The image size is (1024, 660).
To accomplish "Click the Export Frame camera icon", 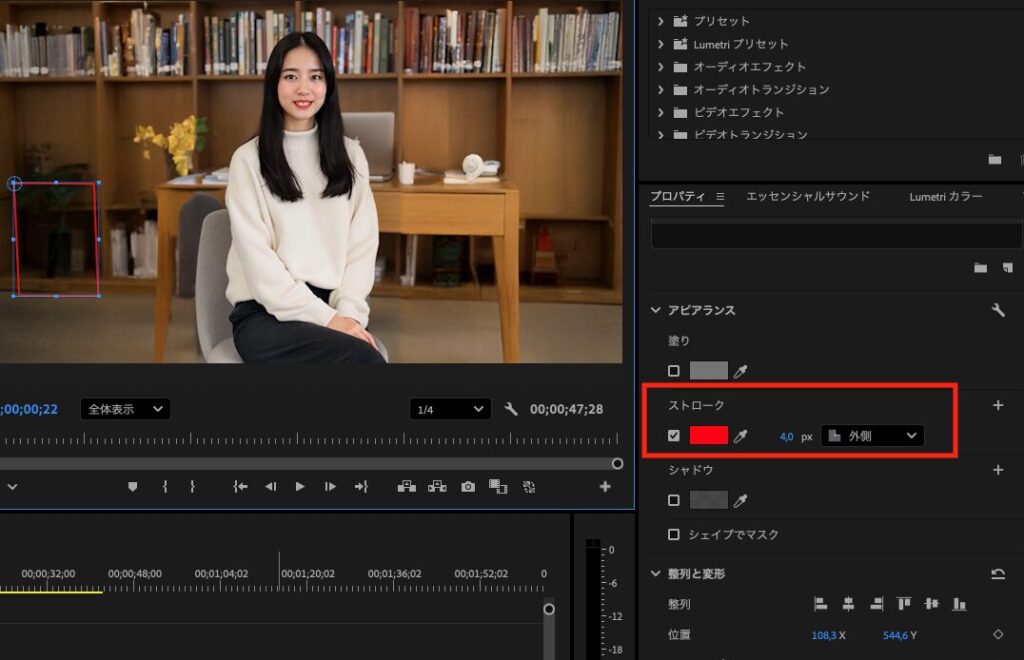I will [467, 487].
